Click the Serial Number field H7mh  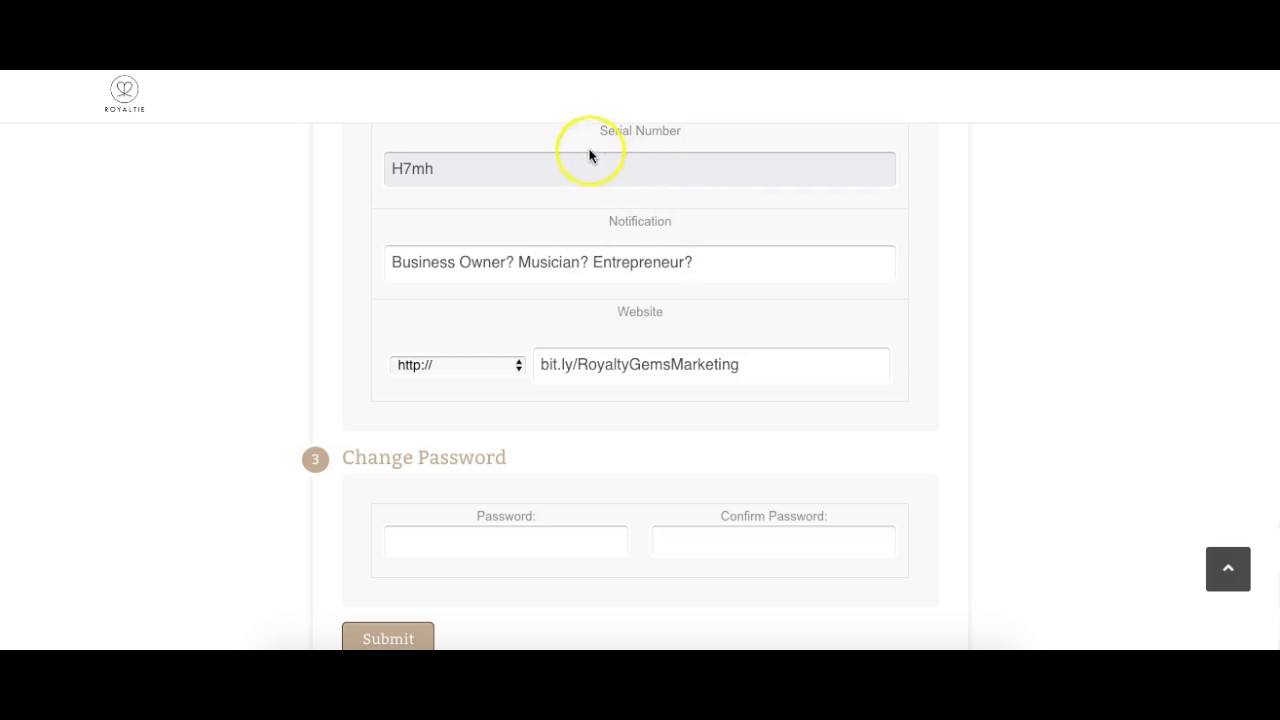click(640, 169)
